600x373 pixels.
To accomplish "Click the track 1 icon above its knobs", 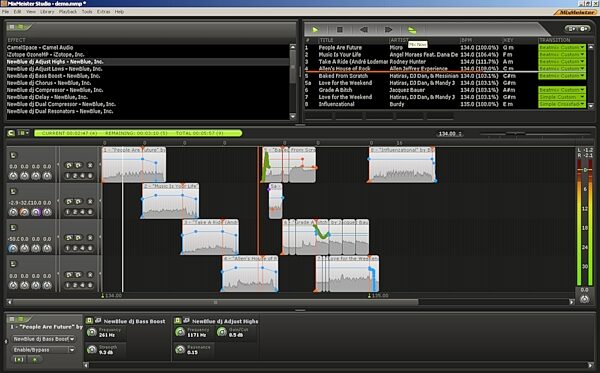I will point(13,155).
